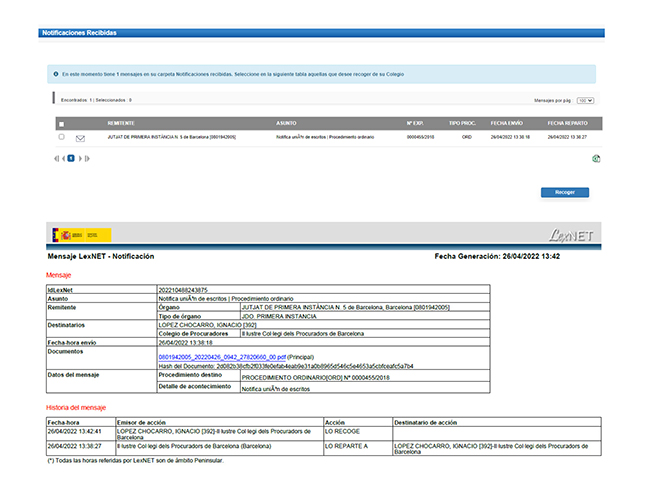Sort by the ASUNTO column header

[x=286, y=123]
